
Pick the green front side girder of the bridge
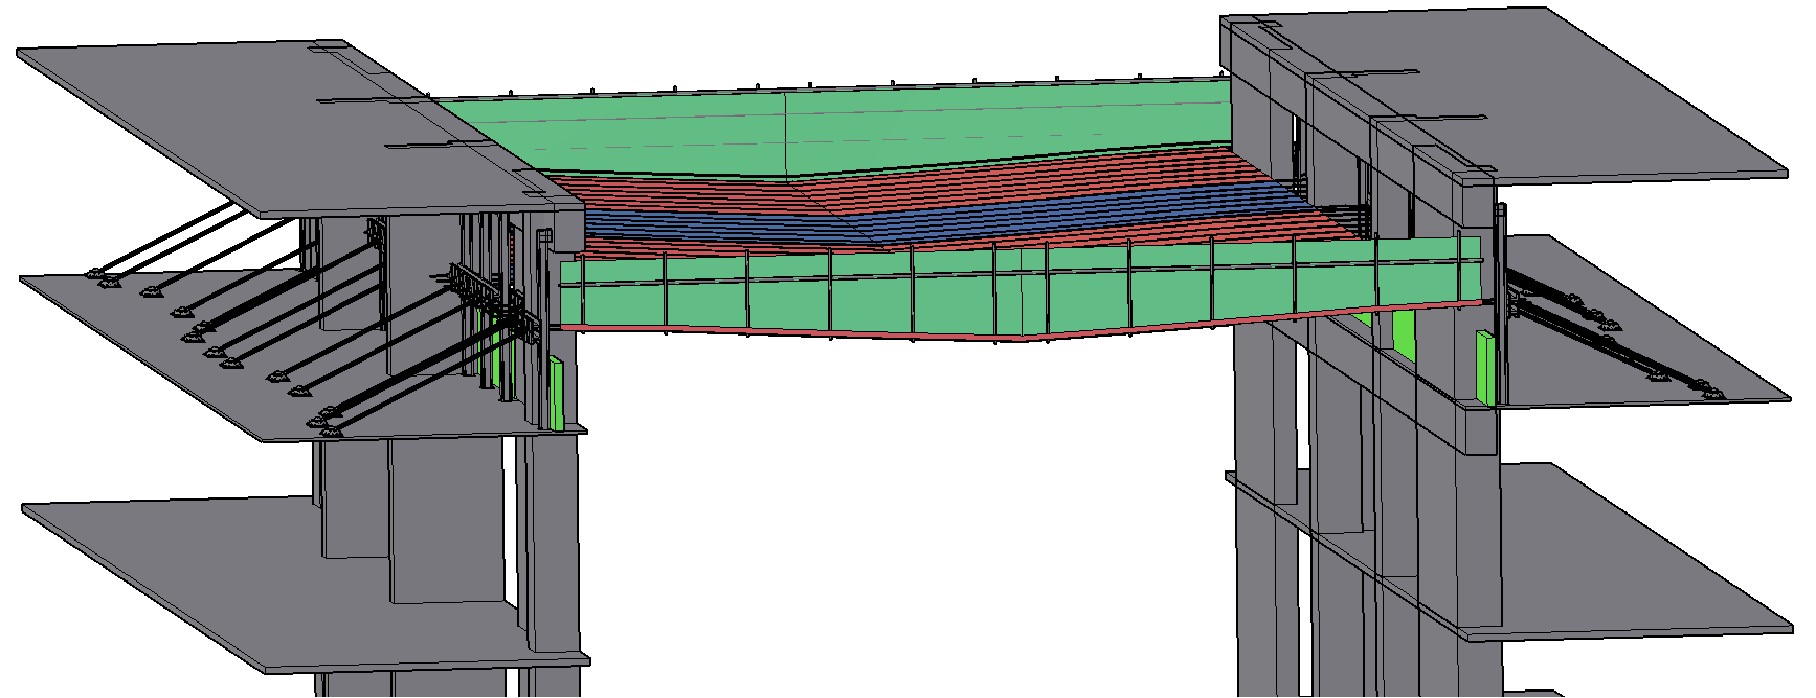click(x=1020, y=290)
